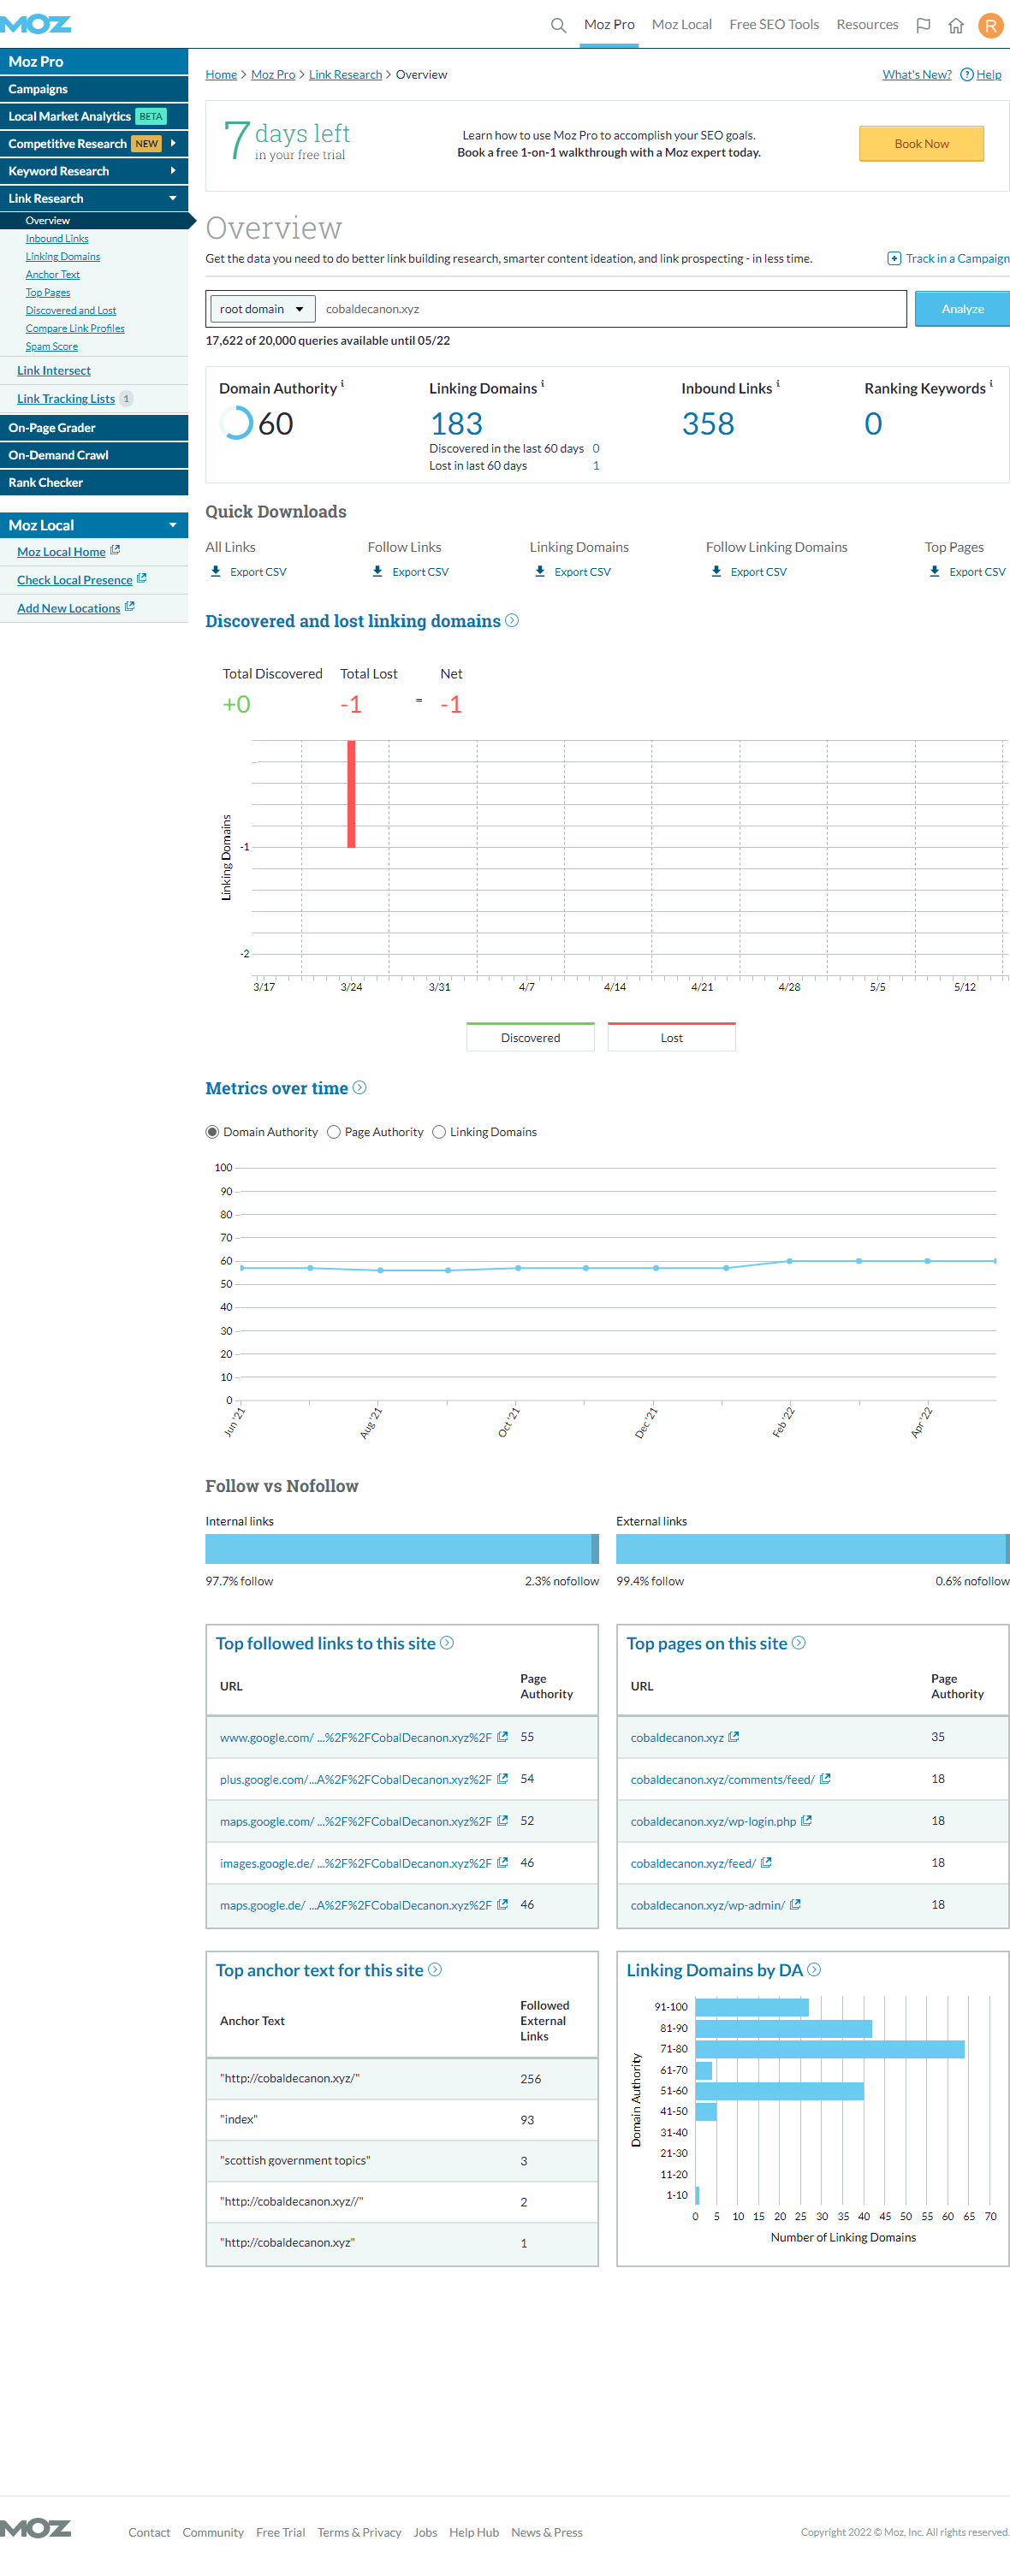This screenshot has height=2576, width=1010.
Task: Select the Linking Domains radio button
Action: pyautogui.click(x=439, y=1131)
